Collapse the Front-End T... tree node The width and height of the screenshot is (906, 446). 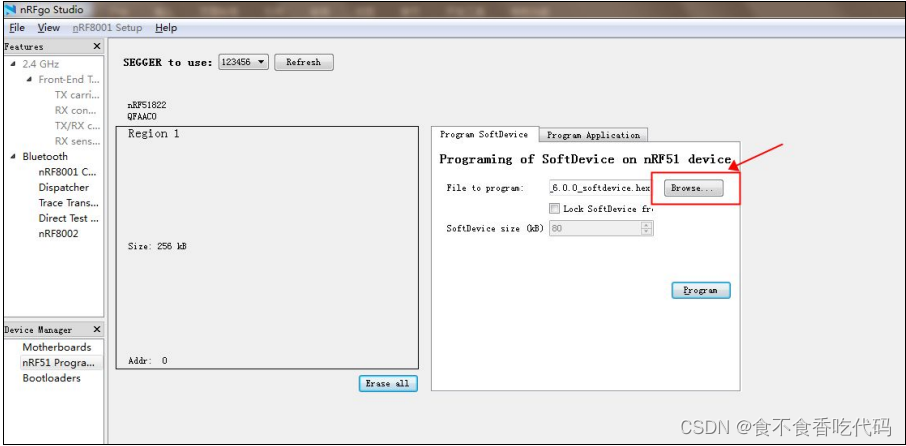(29, 79)
